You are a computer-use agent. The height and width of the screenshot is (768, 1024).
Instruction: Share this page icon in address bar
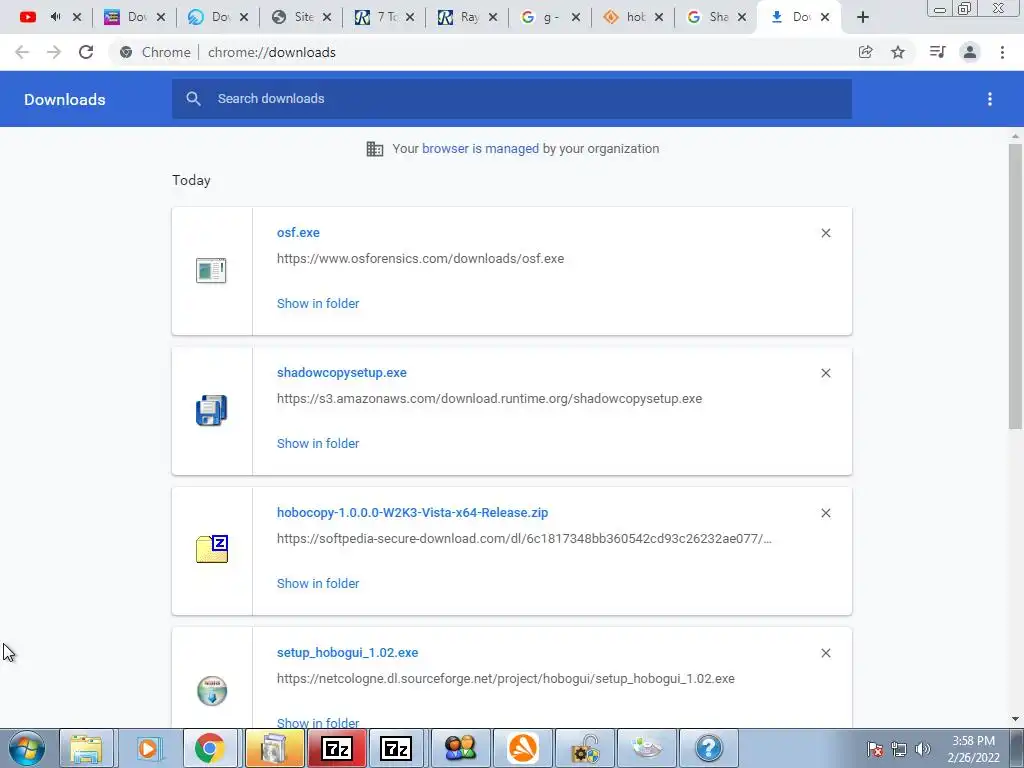tap(865, 52)
